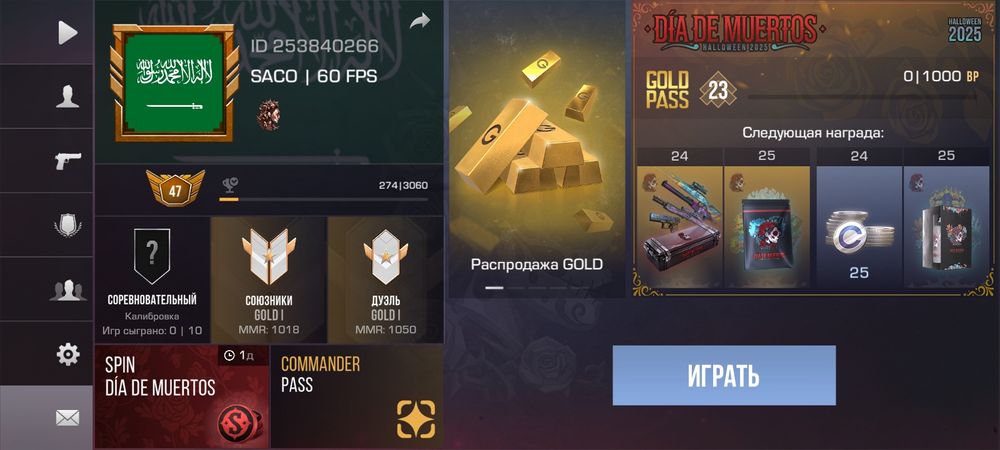Screen dimensions: 1000x450
Task: Open the shield laurel sidebar icon
Action: [68, 225]
